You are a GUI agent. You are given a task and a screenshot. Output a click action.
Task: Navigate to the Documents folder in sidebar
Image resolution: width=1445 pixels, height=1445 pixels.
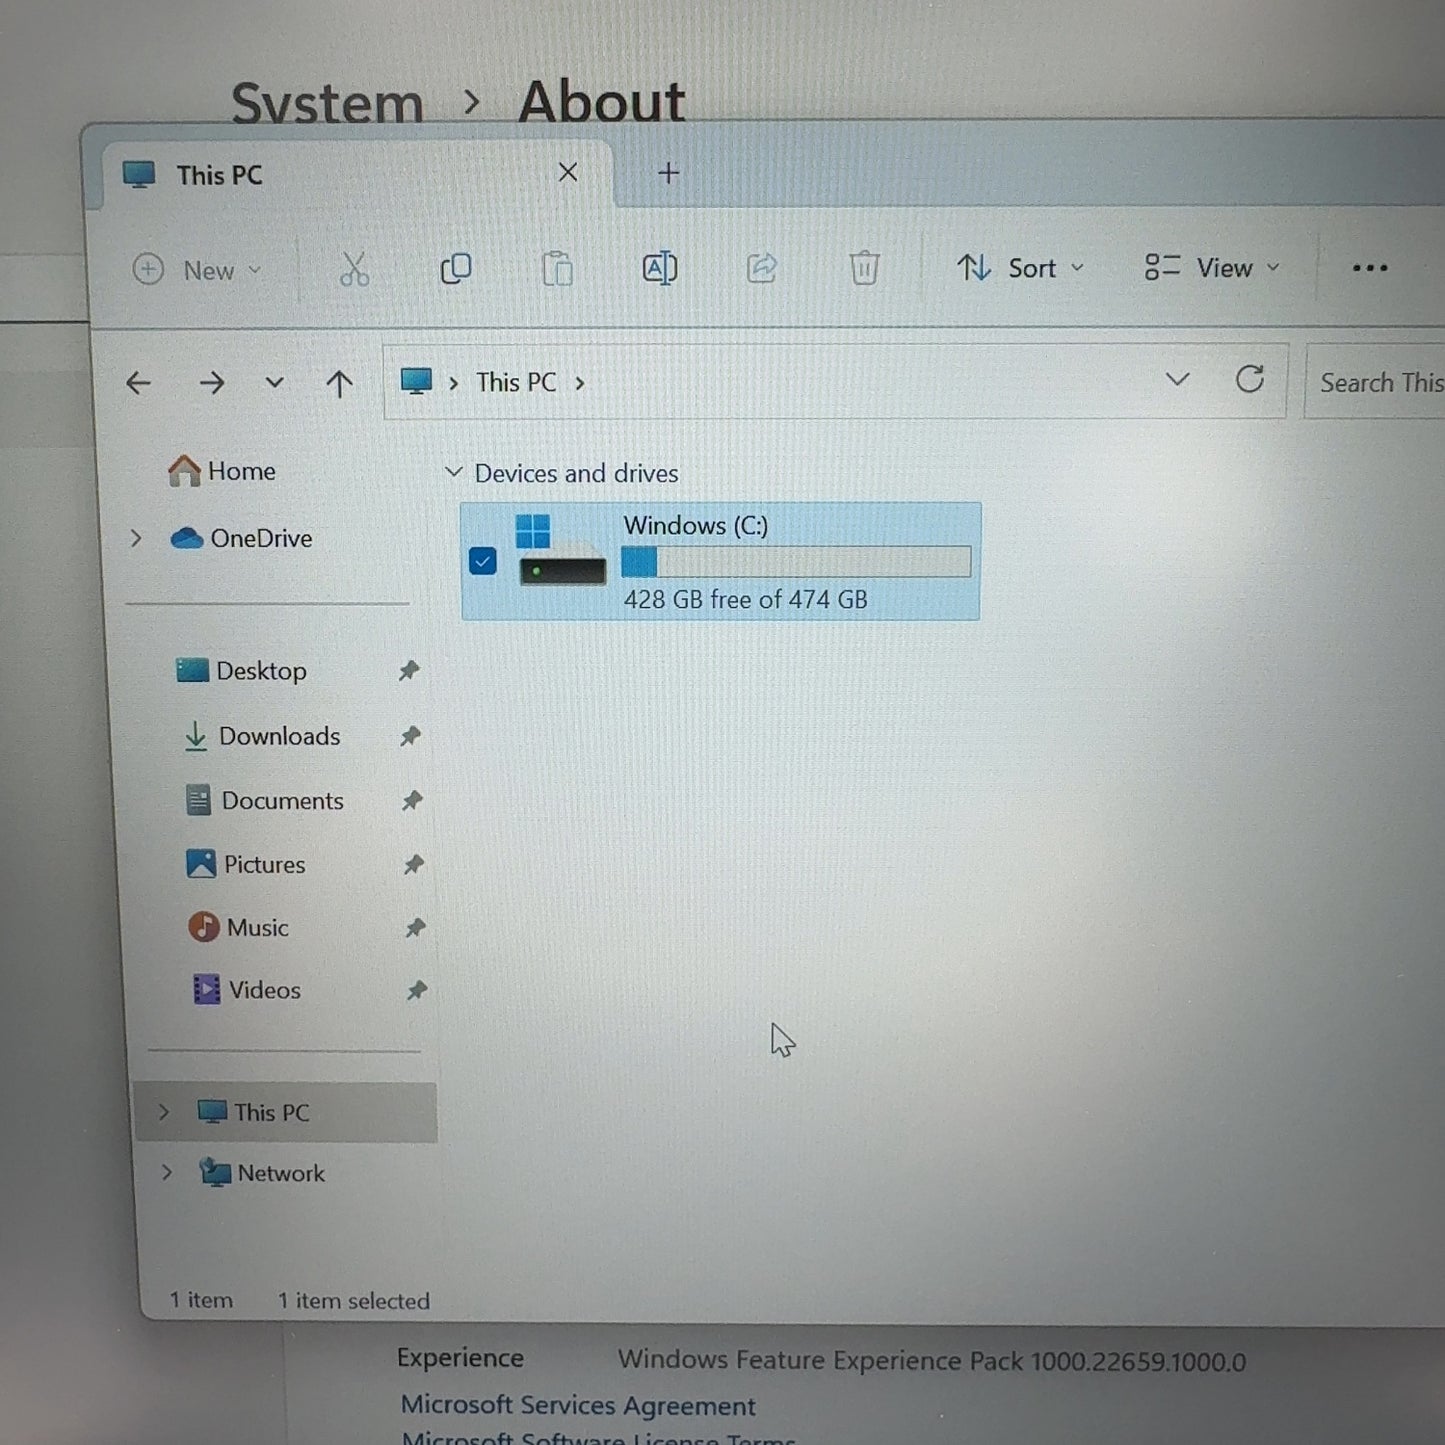(x=281, y=800)
